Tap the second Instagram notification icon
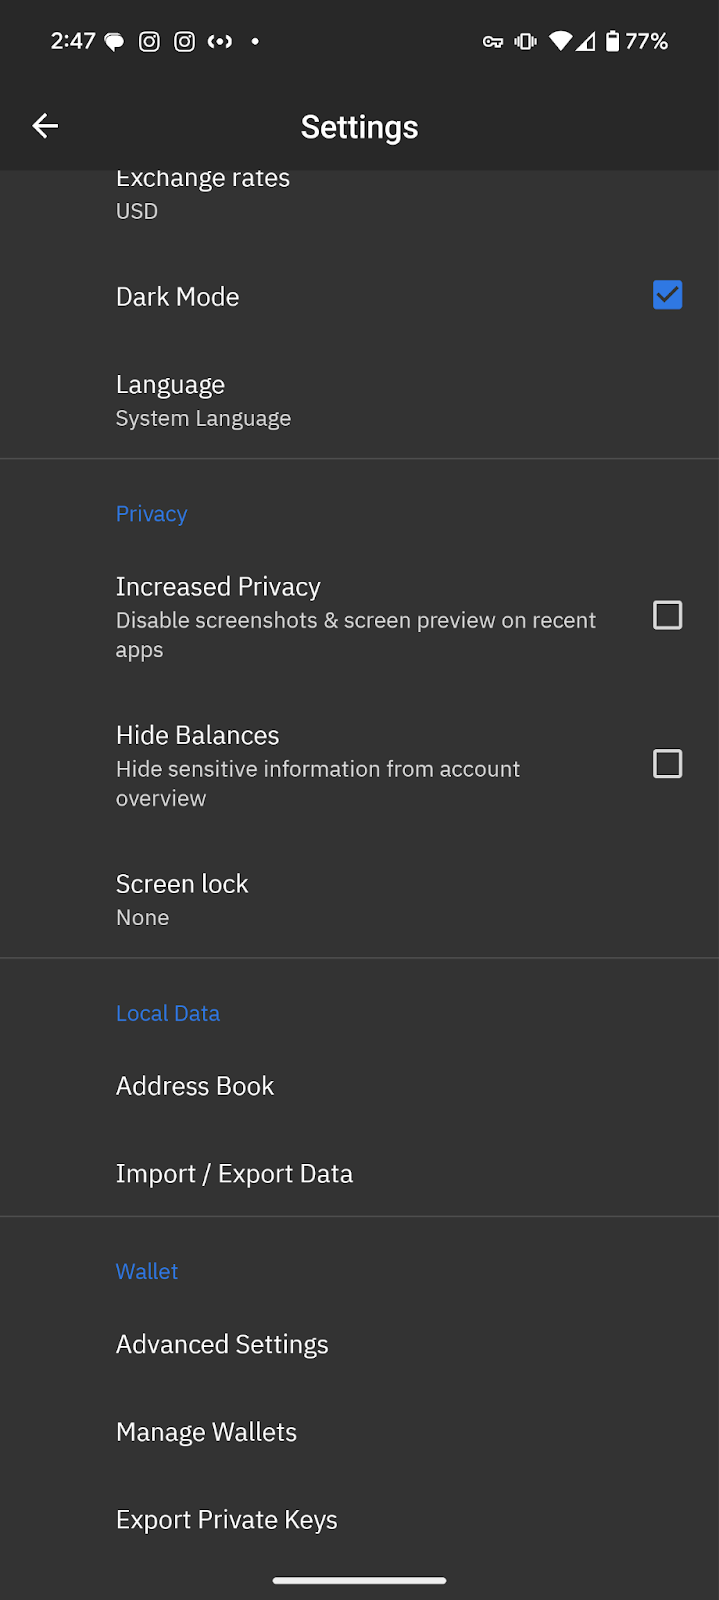This screenshot has width=719, height=1600. (x=184, y=41)
